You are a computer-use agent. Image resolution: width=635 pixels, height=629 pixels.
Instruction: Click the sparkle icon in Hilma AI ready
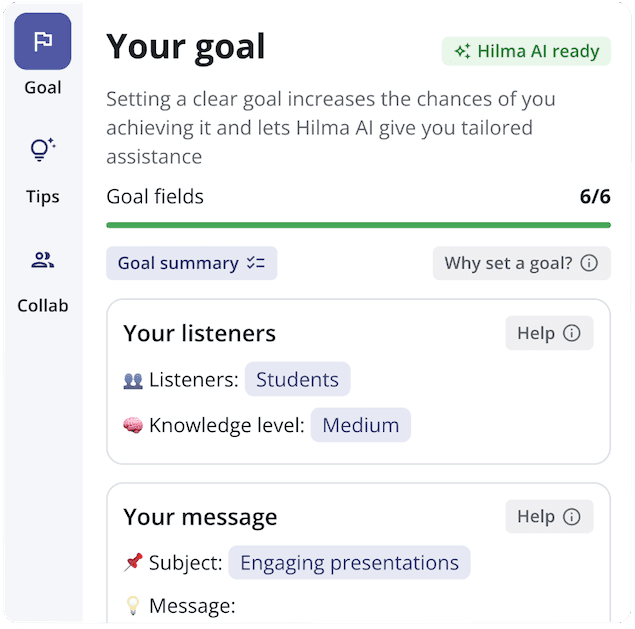pyautogui.click(x=462, y=51)
